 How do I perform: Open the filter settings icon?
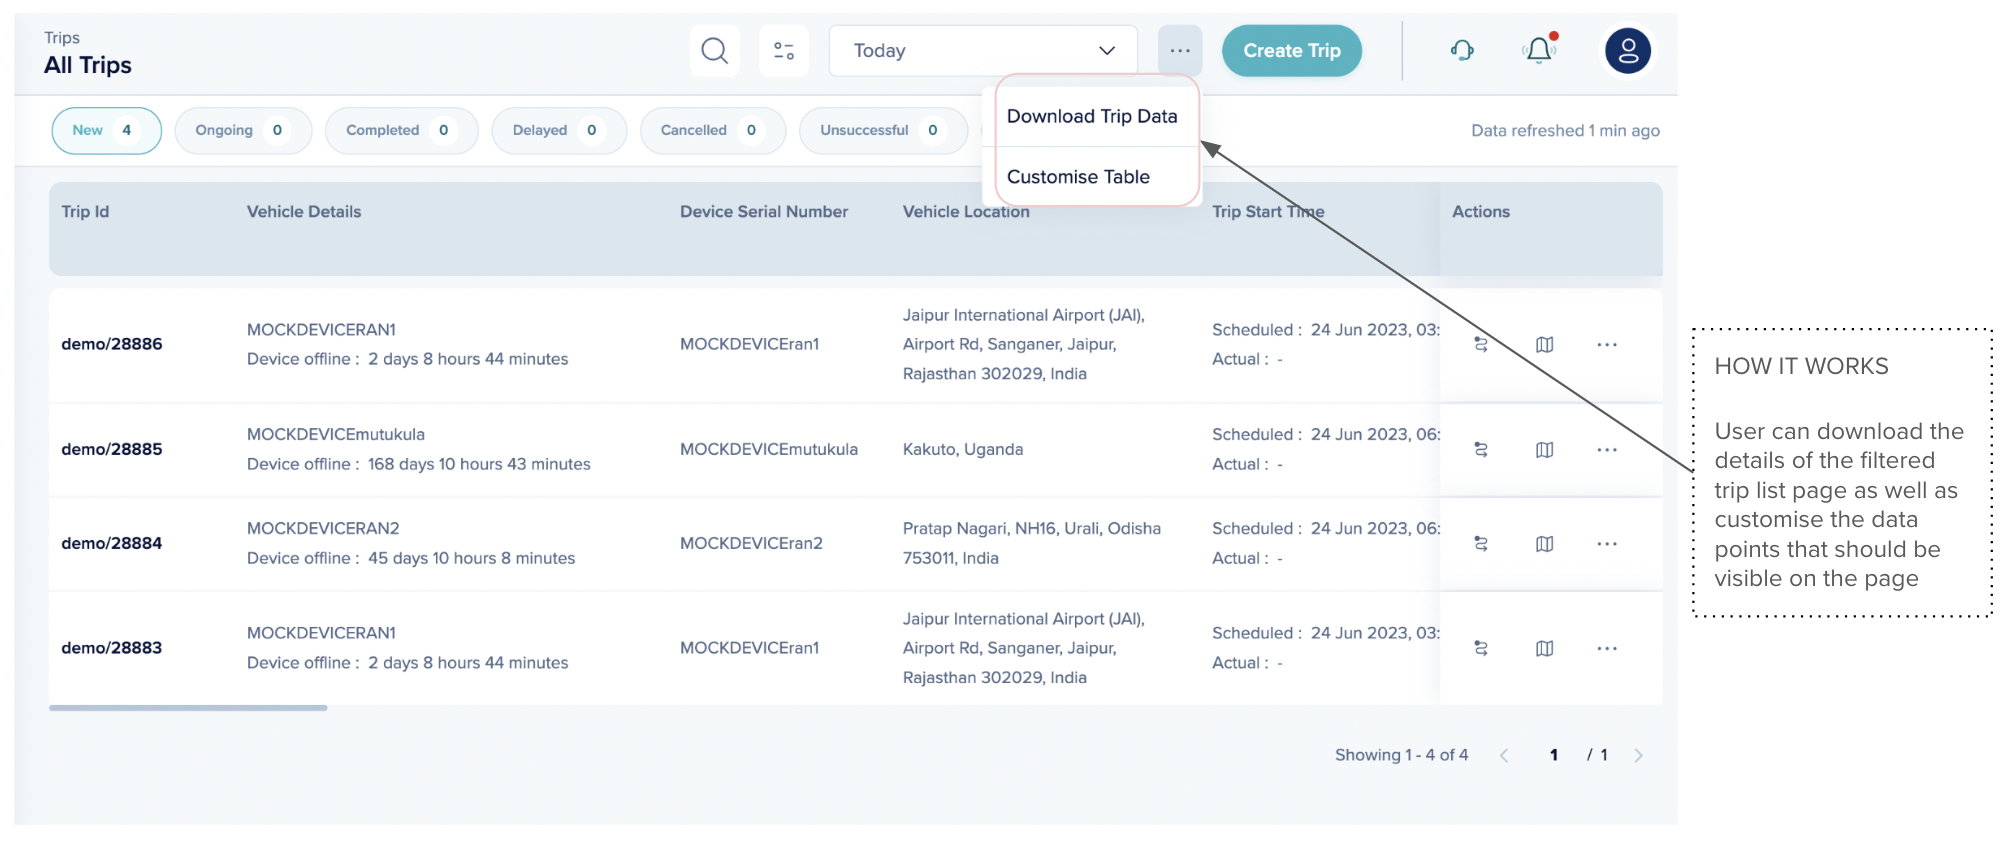click(x=784, y=51)
